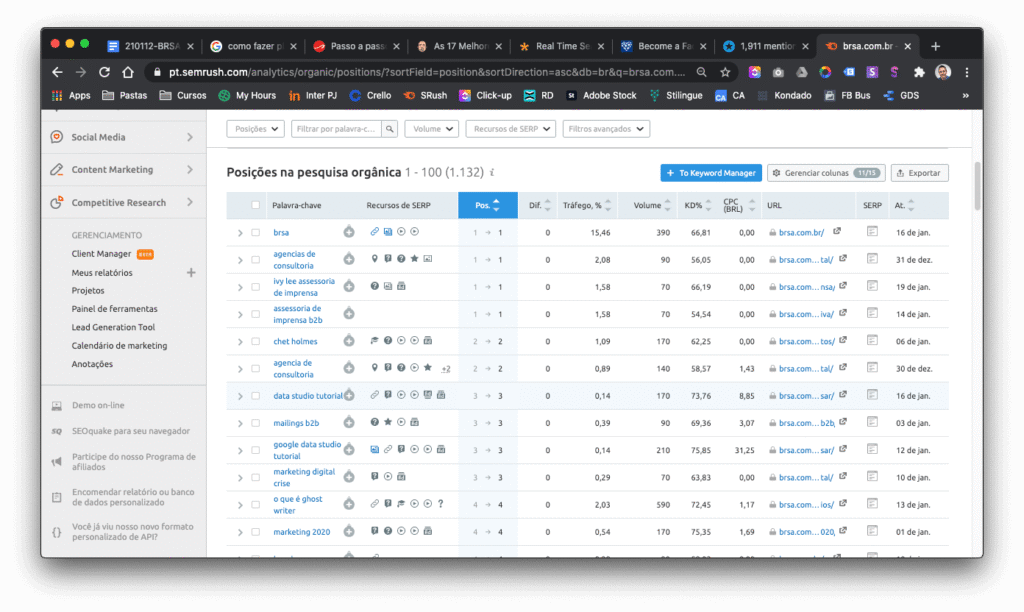Add 'chet holmes' to the keyword manager

349,341
